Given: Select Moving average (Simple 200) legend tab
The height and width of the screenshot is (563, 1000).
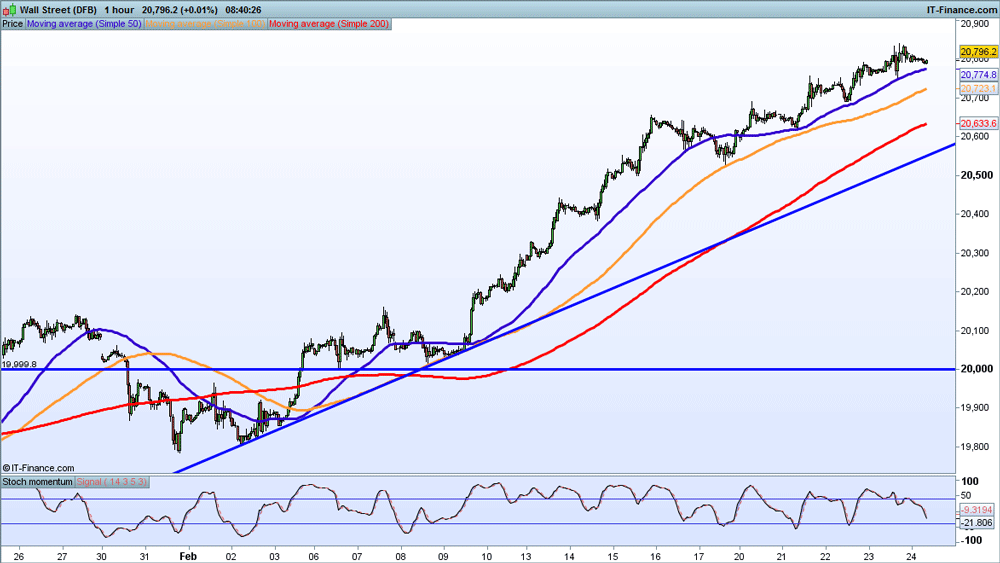Looking at the screenshot, I should (329, 24).
